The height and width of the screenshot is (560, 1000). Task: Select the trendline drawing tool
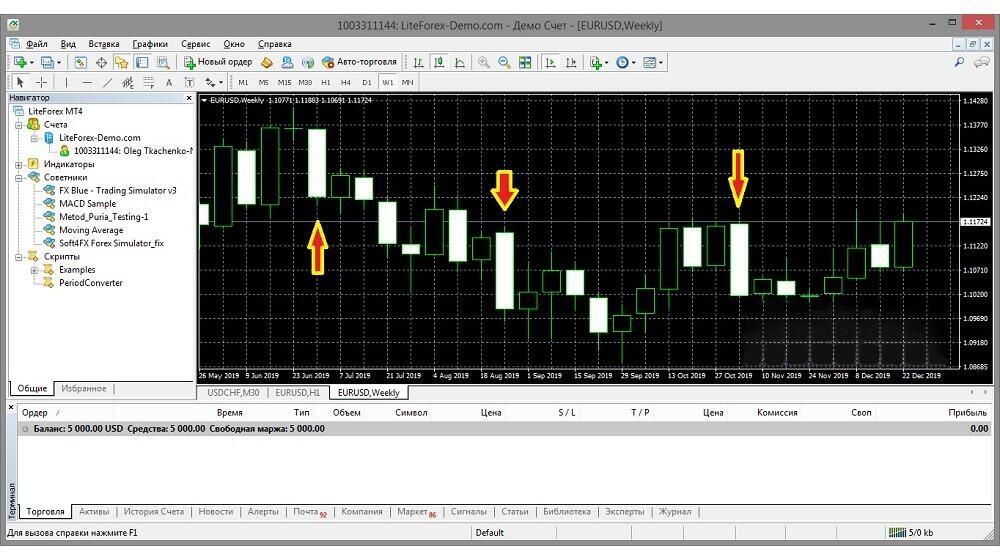point(108,82)
